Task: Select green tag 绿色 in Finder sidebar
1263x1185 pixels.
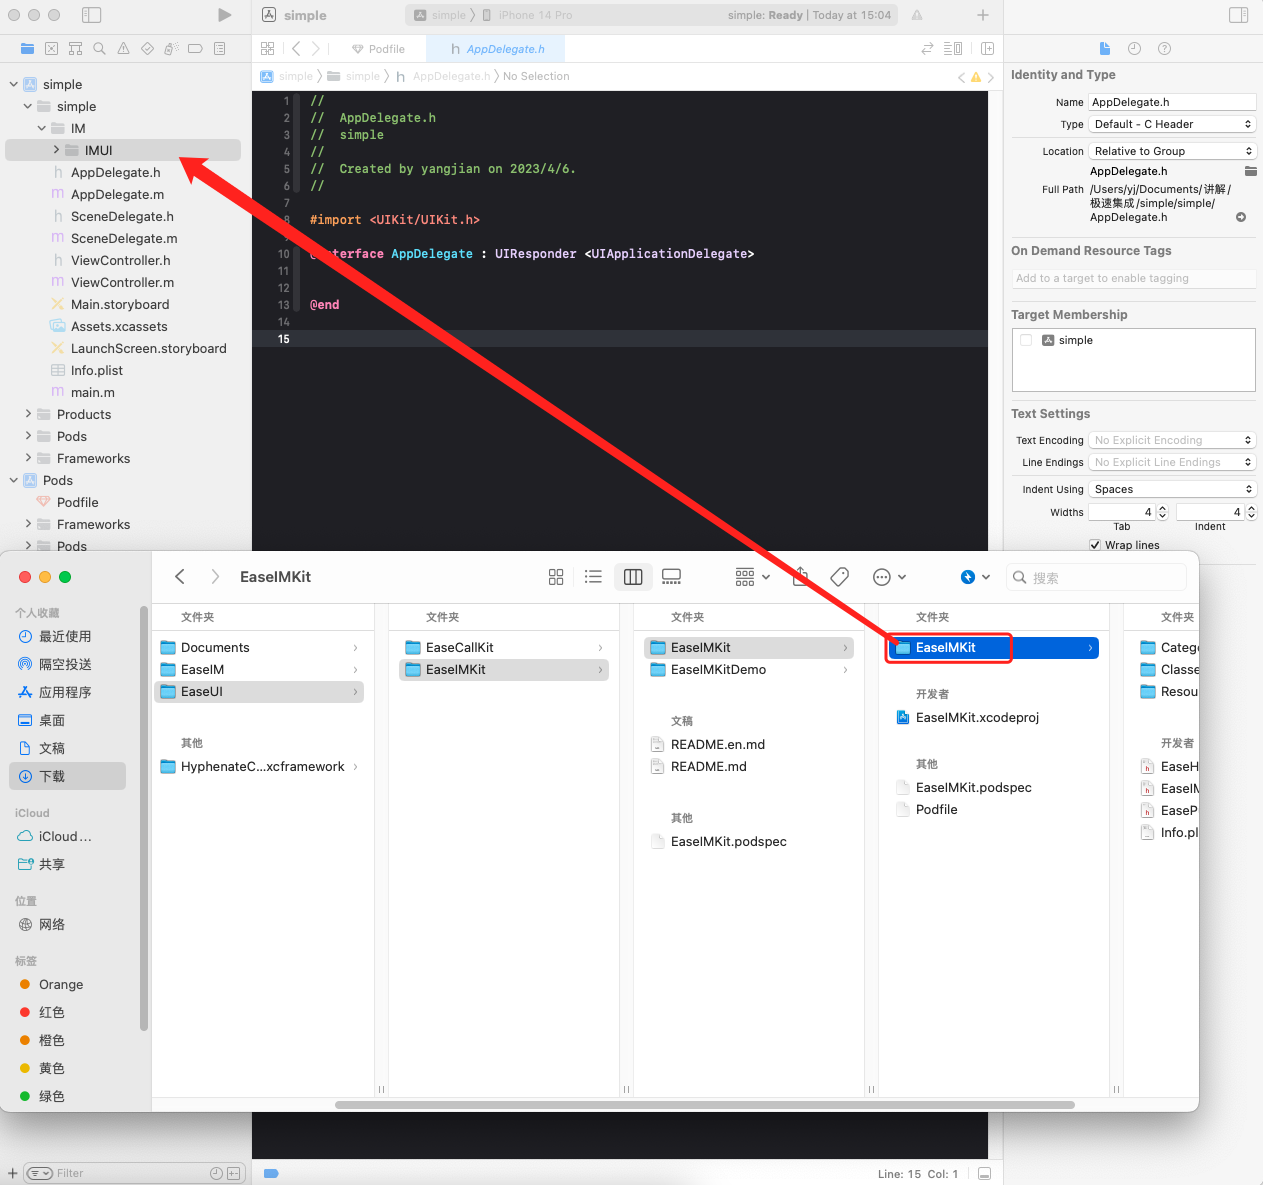Action: tap(52, 1096)
